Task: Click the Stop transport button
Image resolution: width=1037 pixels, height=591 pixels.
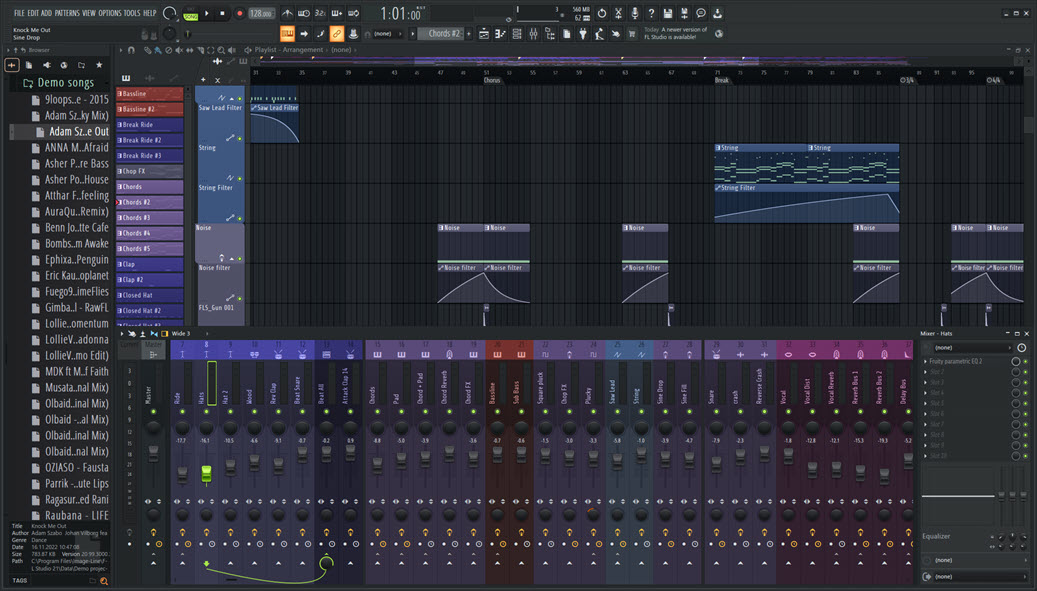Action: coord(222,13)
